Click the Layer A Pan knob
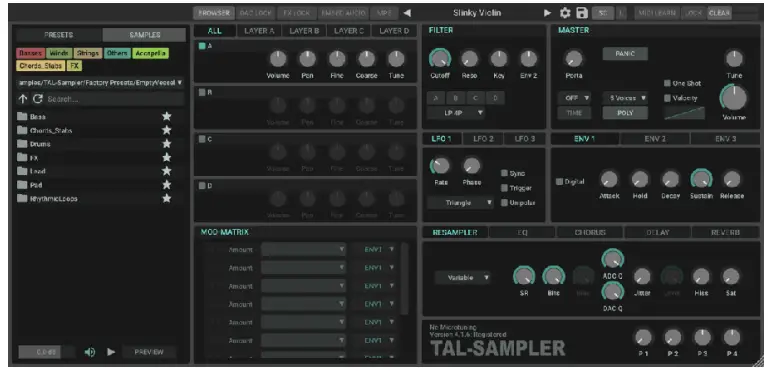This screenshot has height=371, width=769. click(x=308, y=59)
